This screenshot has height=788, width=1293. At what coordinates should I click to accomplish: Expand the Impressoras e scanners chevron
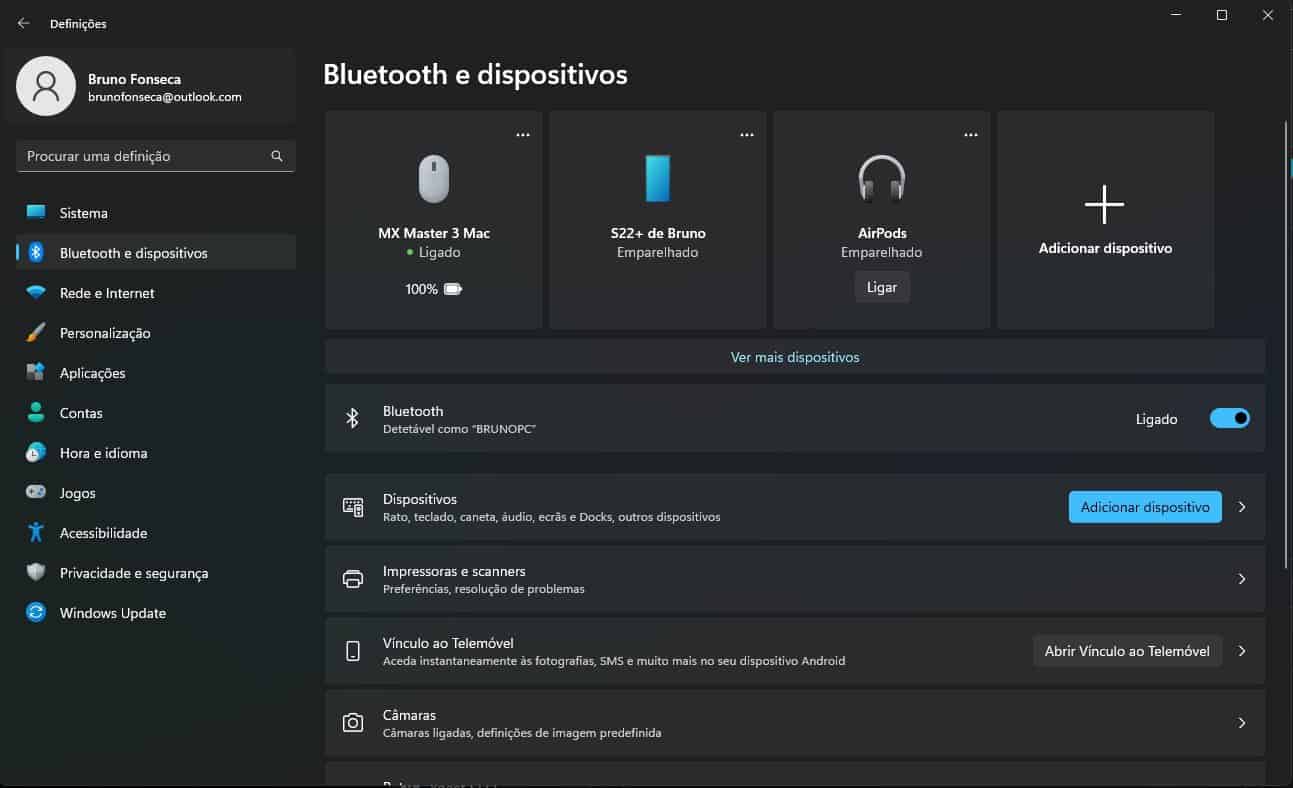coord(1242,579)
